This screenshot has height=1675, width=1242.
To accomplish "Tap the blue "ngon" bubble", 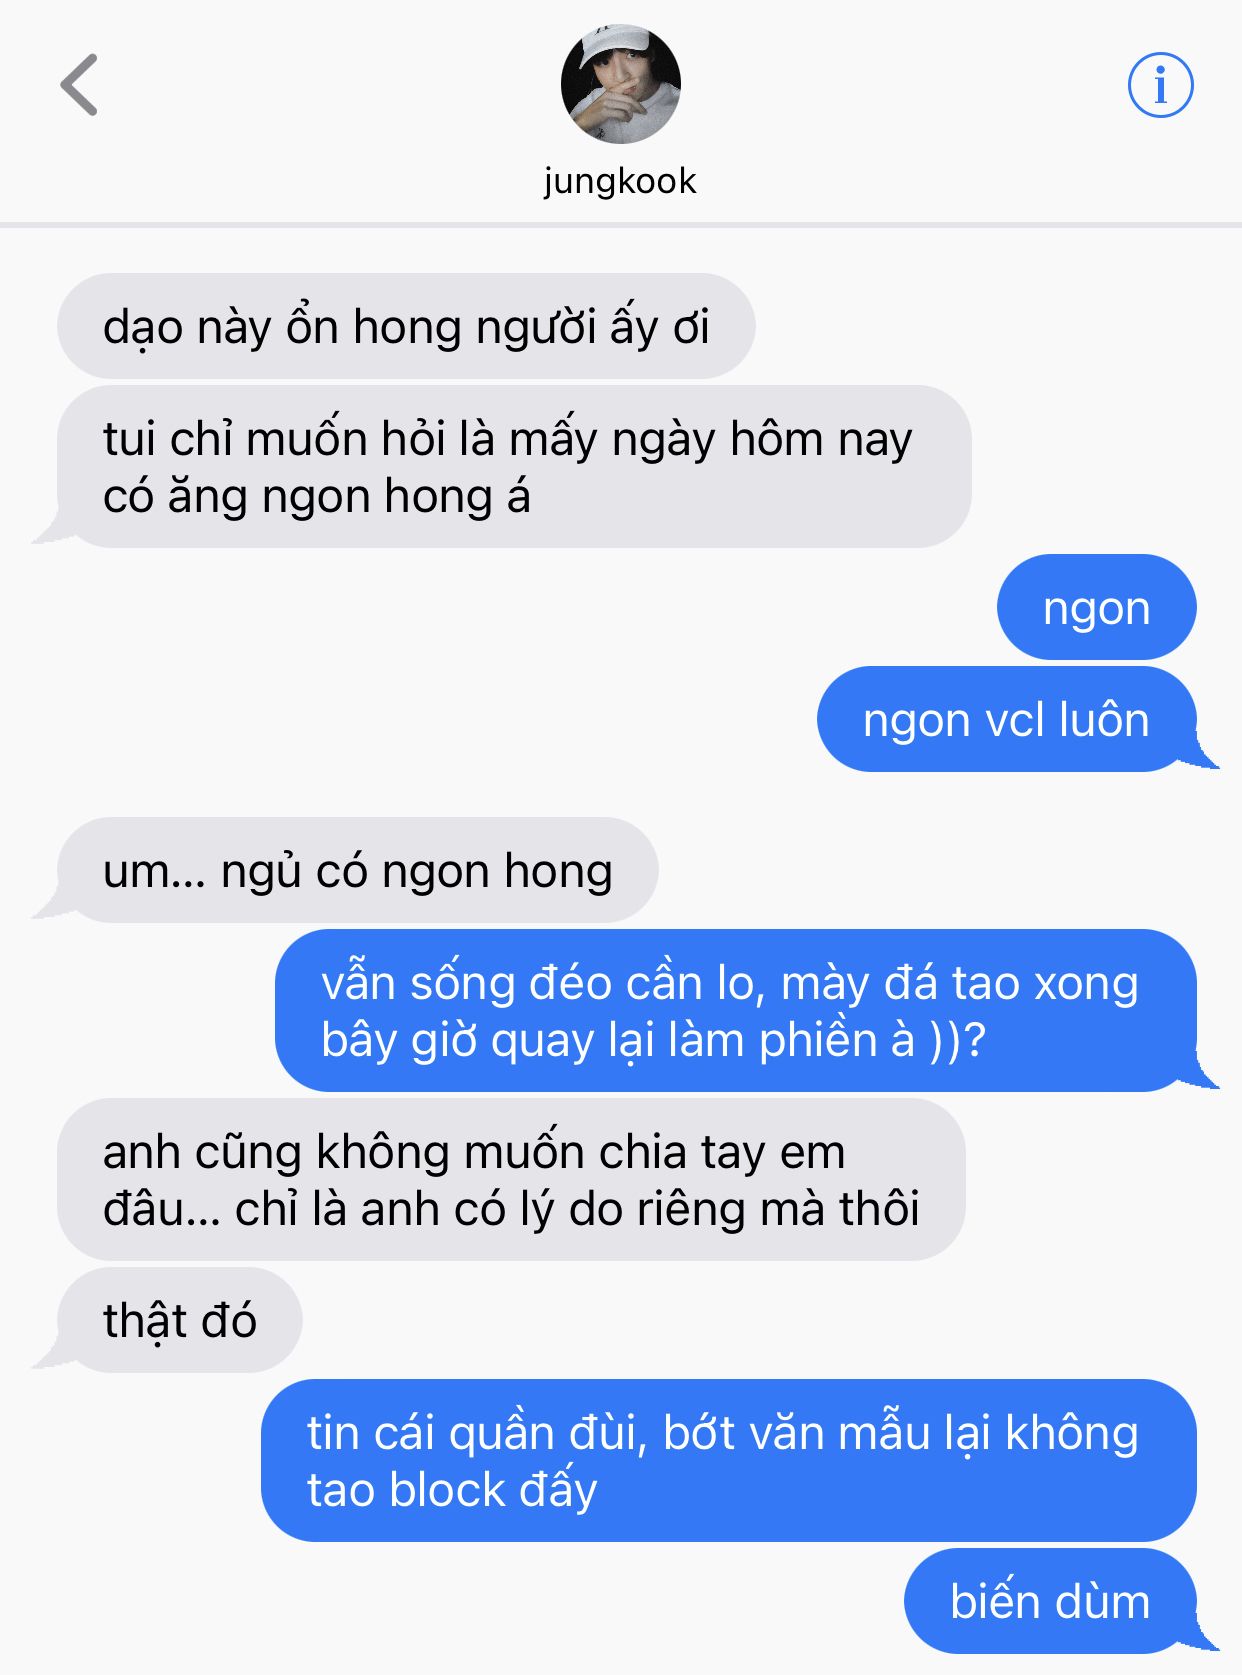I will click(x=1096, y=607).
